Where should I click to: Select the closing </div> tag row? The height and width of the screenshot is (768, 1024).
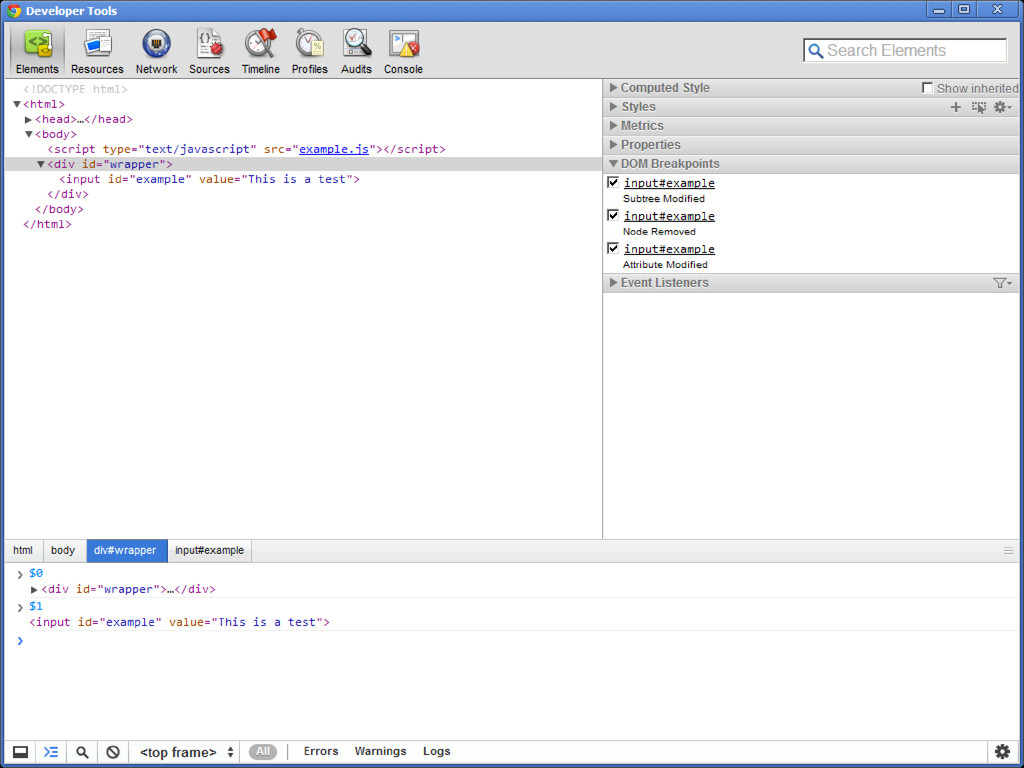click(x=303, y=194)
